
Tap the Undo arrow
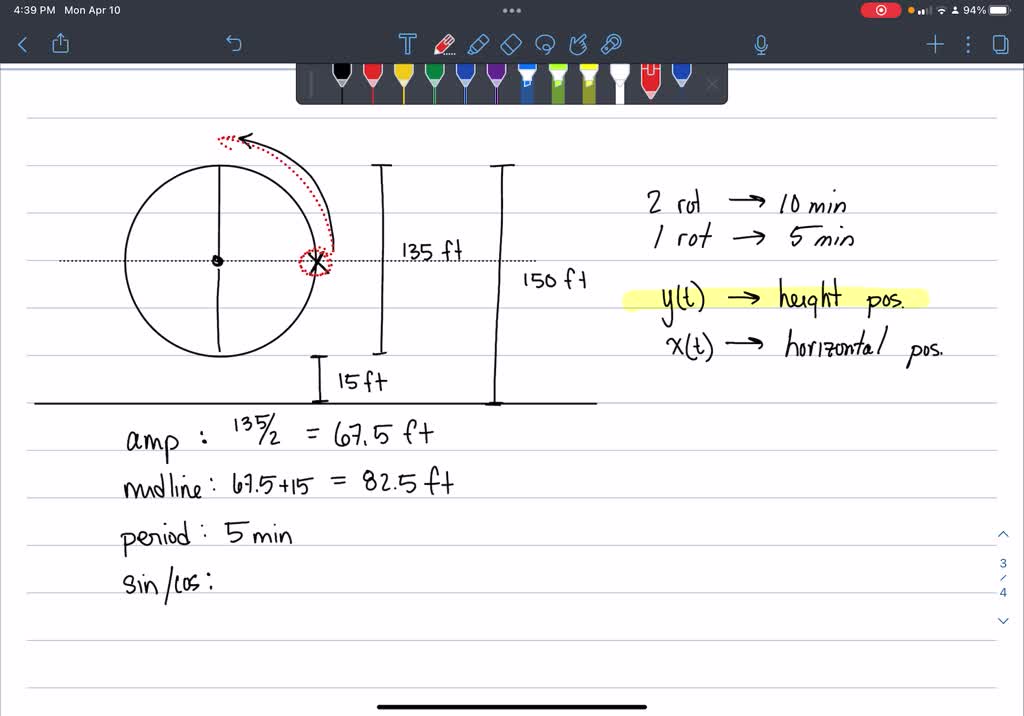[233, 44]
